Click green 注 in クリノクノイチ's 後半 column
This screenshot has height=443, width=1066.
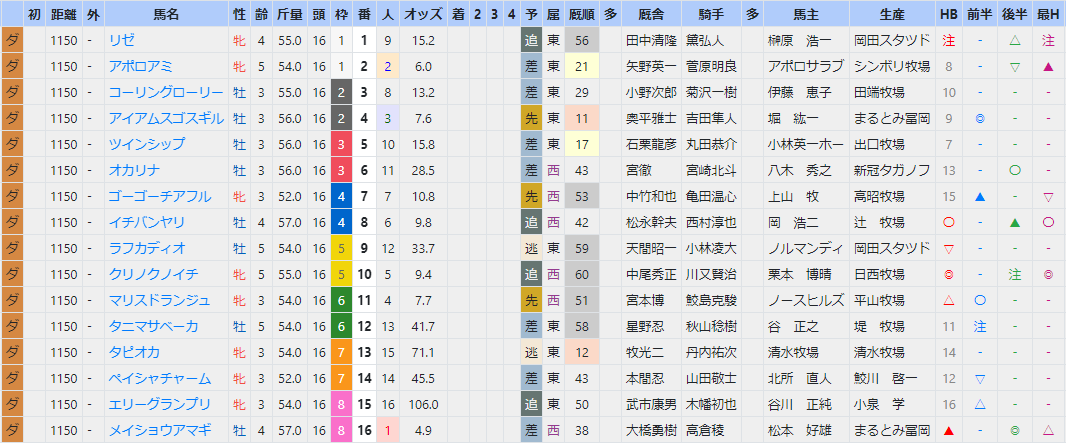tap(1015, 274)
